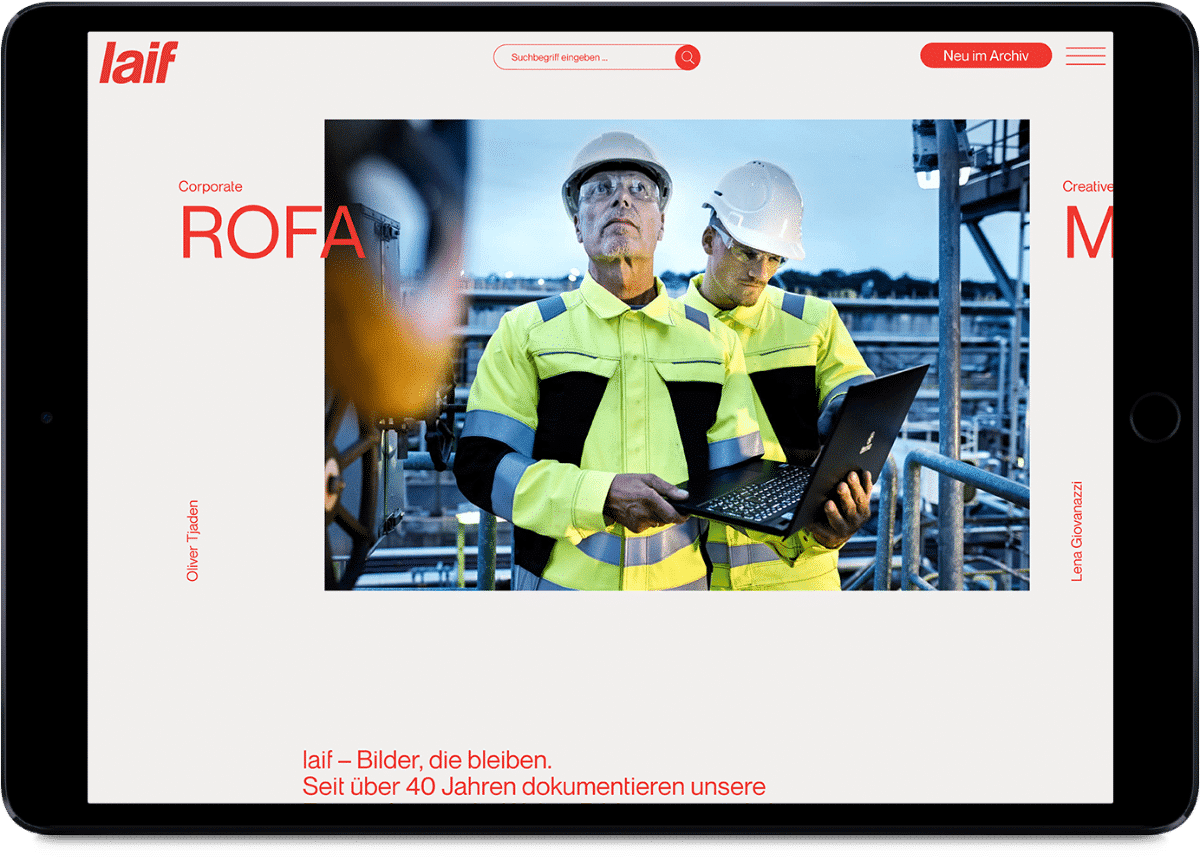Select the Corporate category label
Image resolution: width=1200 pixels, height=867 pixels.
pos(210,187)
